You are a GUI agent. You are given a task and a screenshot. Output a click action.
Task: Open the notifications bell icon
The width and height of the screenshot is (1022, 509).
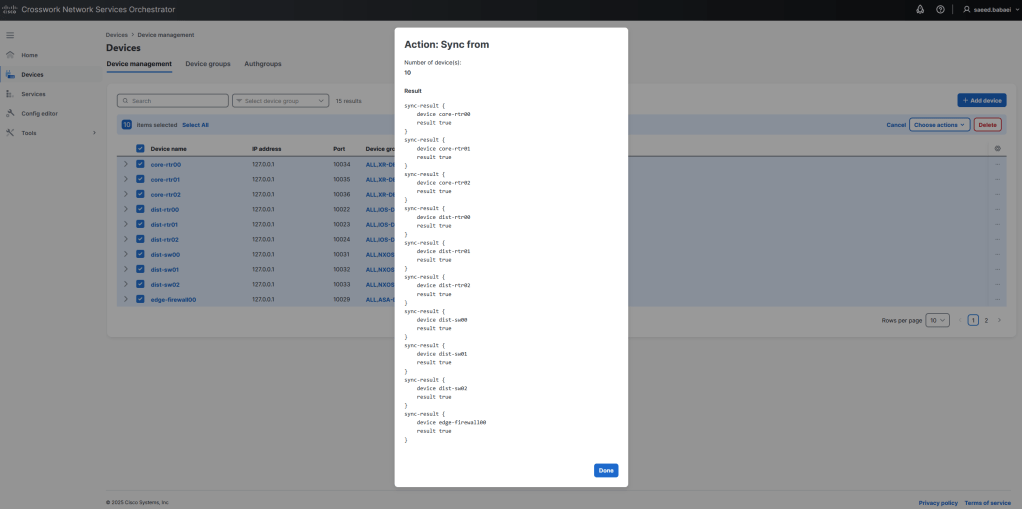(920, 9)
